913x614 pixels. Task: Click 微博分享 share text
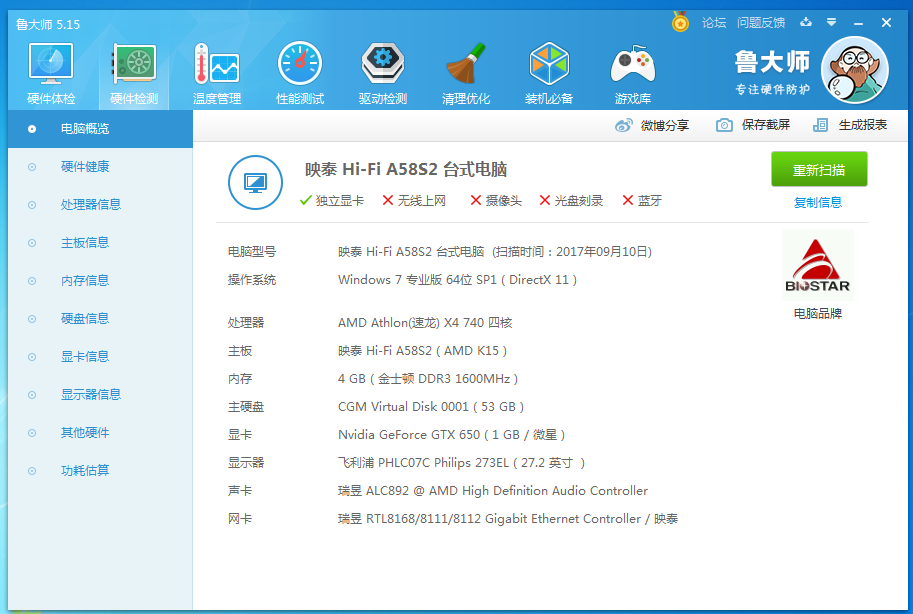coord(664,125)
